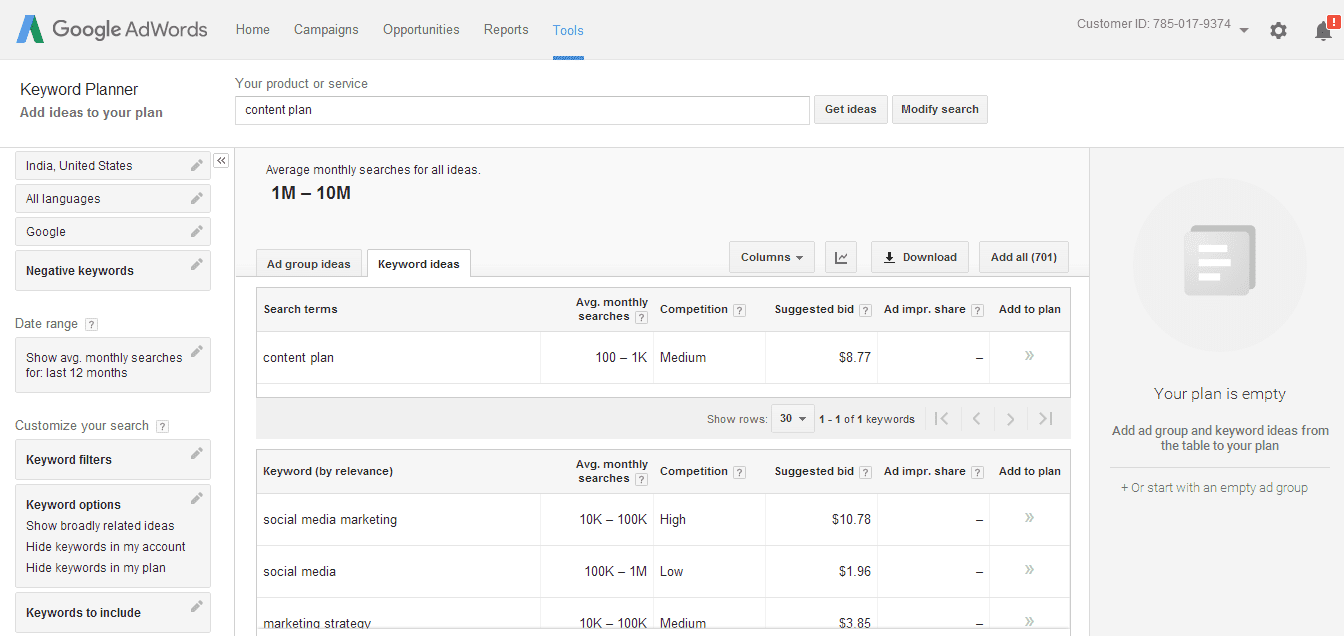The image size is (1344, 636).
Task: Click the content plan search term
Action: coord(298,358)
